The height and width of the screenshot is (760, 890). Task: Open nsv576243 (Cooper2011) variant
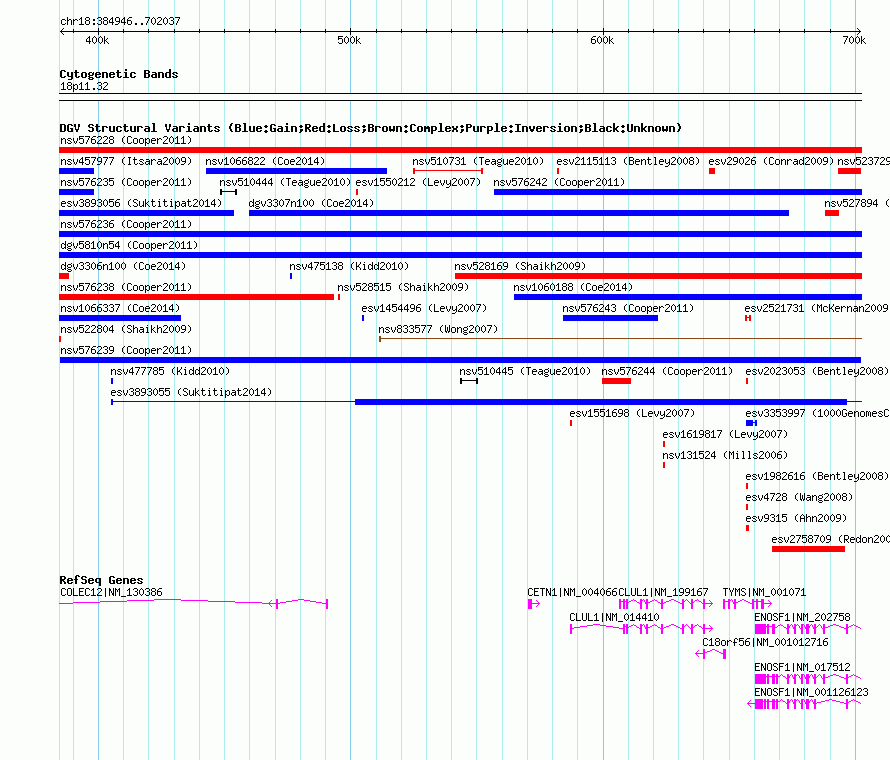(x=610, y=318)
